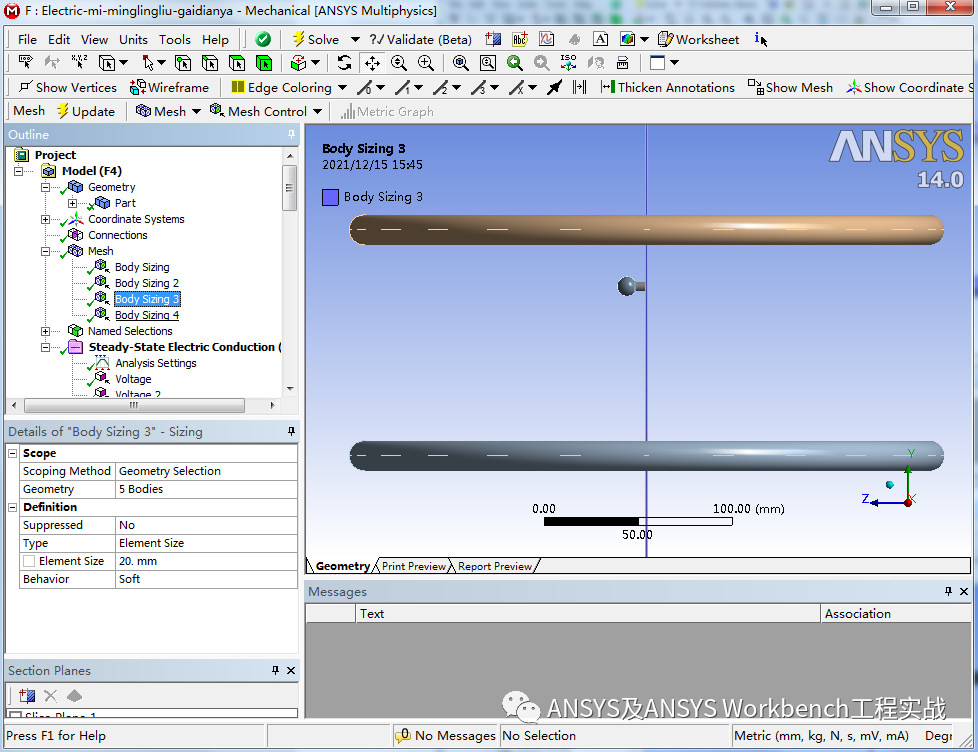Click the Element Size value field 20. mm
This screenshot has height=752, width=978.
point(207,561)
